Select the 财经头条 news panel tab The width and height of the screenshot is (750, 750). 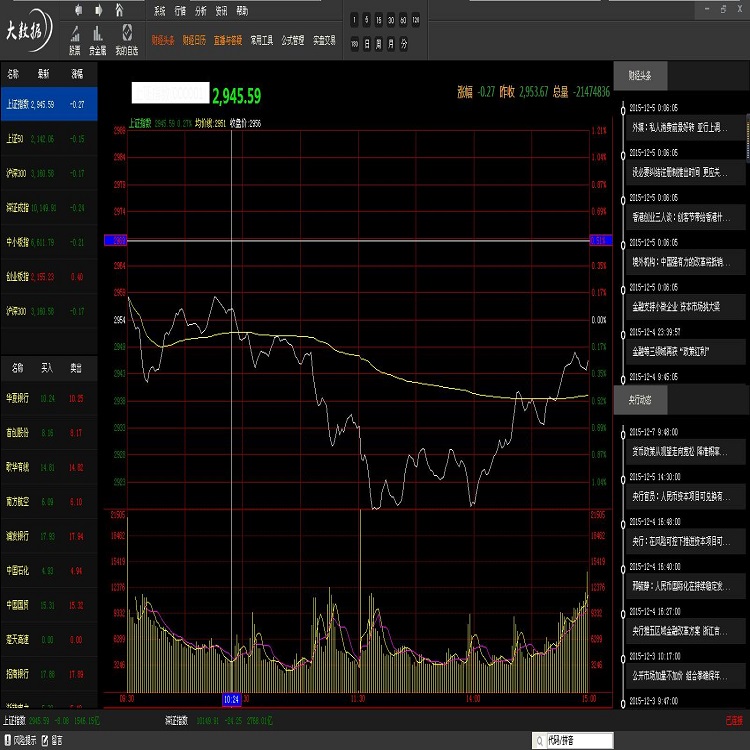(x=640, y=75)
